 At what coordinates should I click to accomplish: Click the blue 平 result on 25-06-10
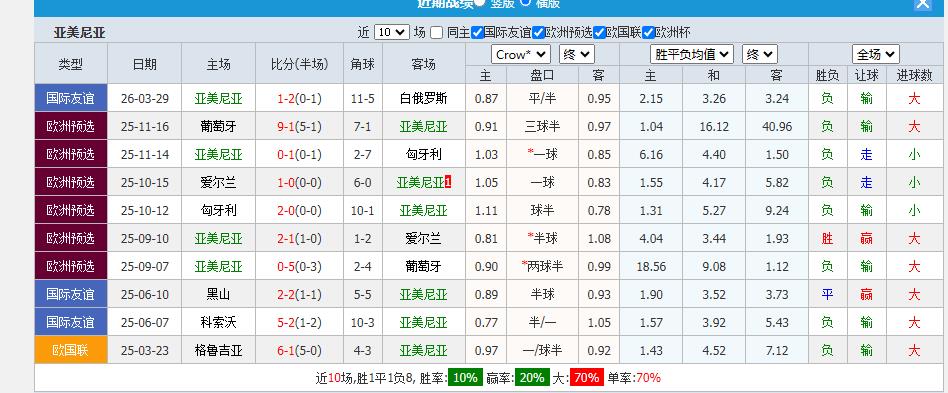pyautogui.click(x=827, y=294)
